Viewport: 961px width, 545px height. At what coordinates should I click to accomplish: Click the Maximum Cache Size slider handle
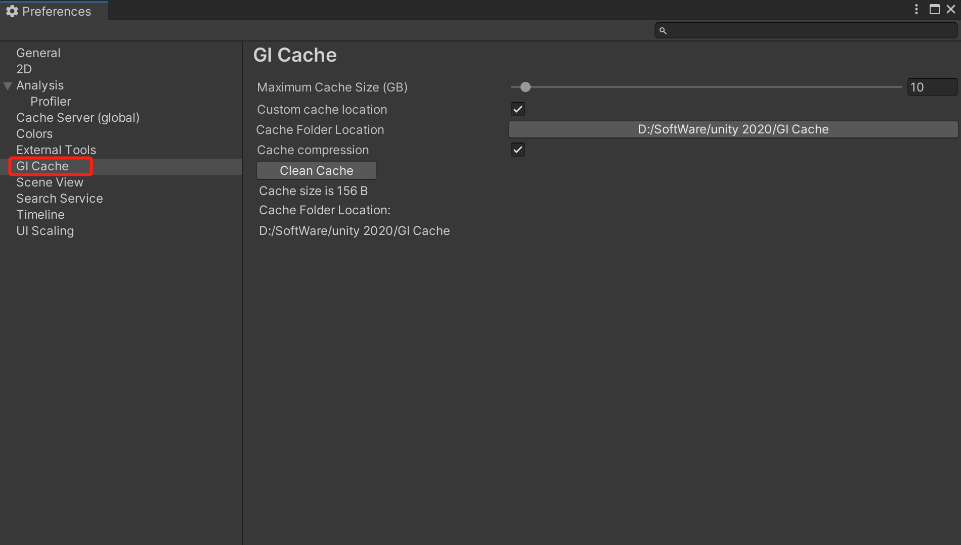click(525, 87)
